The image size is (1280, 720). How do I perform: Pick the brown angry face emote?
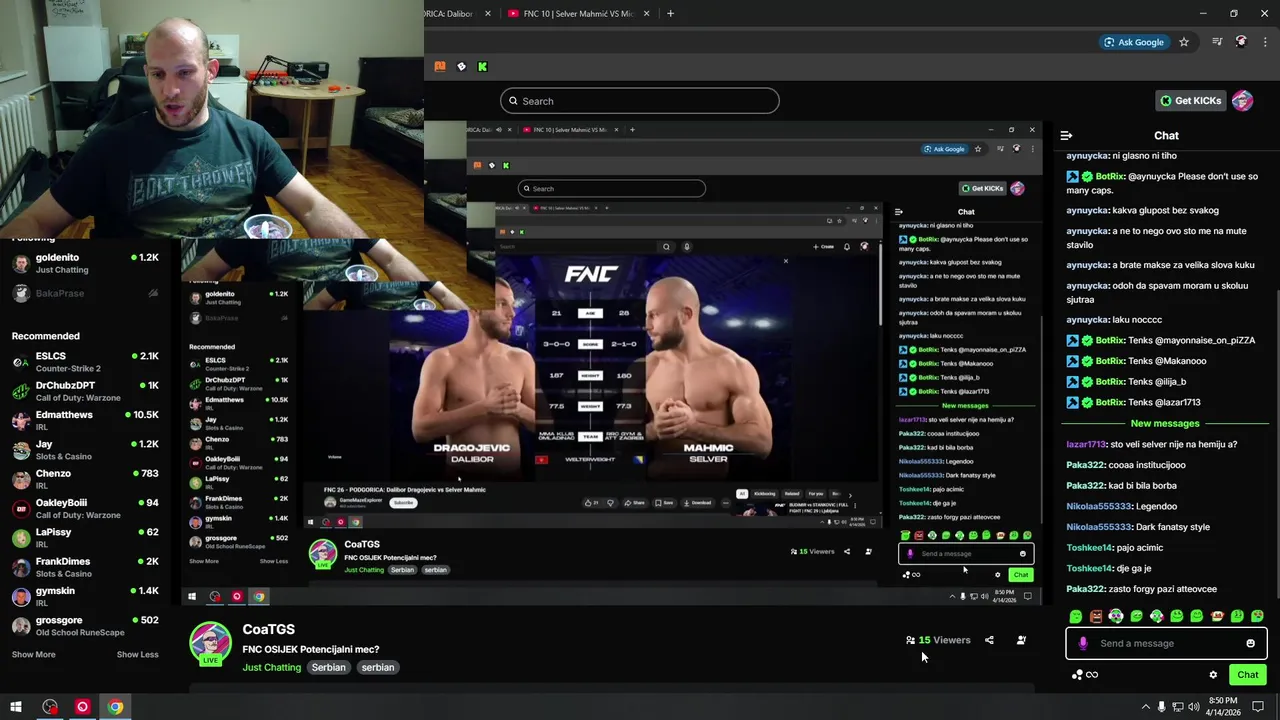(1096, 616)
